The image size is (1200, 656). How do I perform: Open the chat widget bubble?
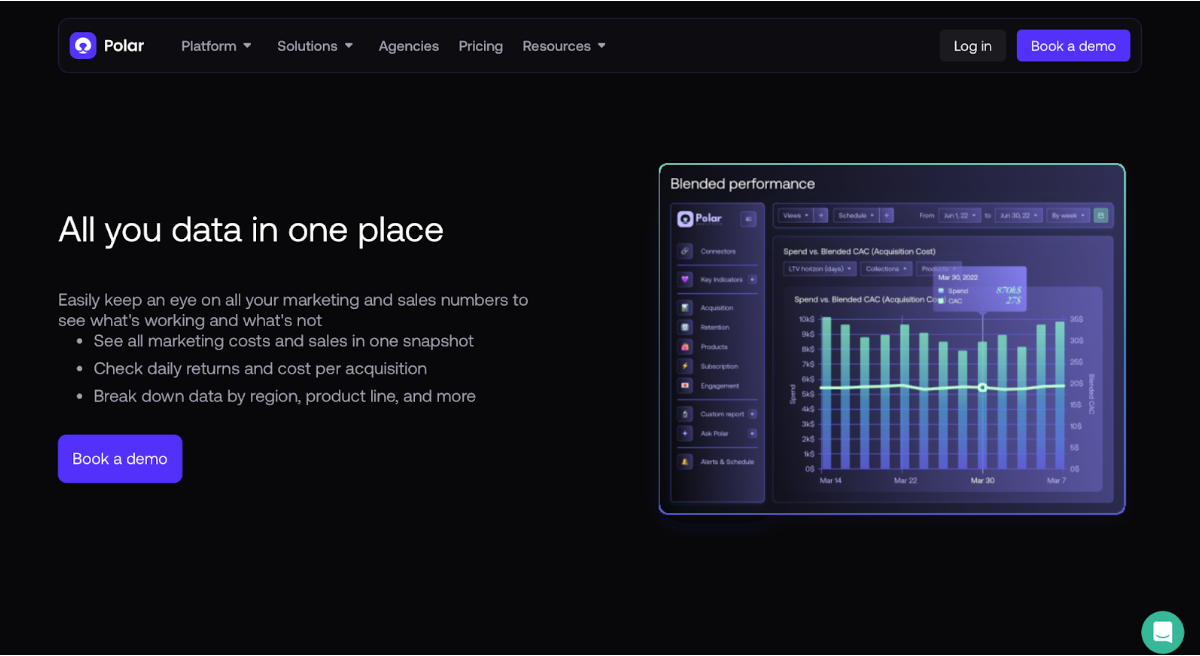pos(1162,632)
